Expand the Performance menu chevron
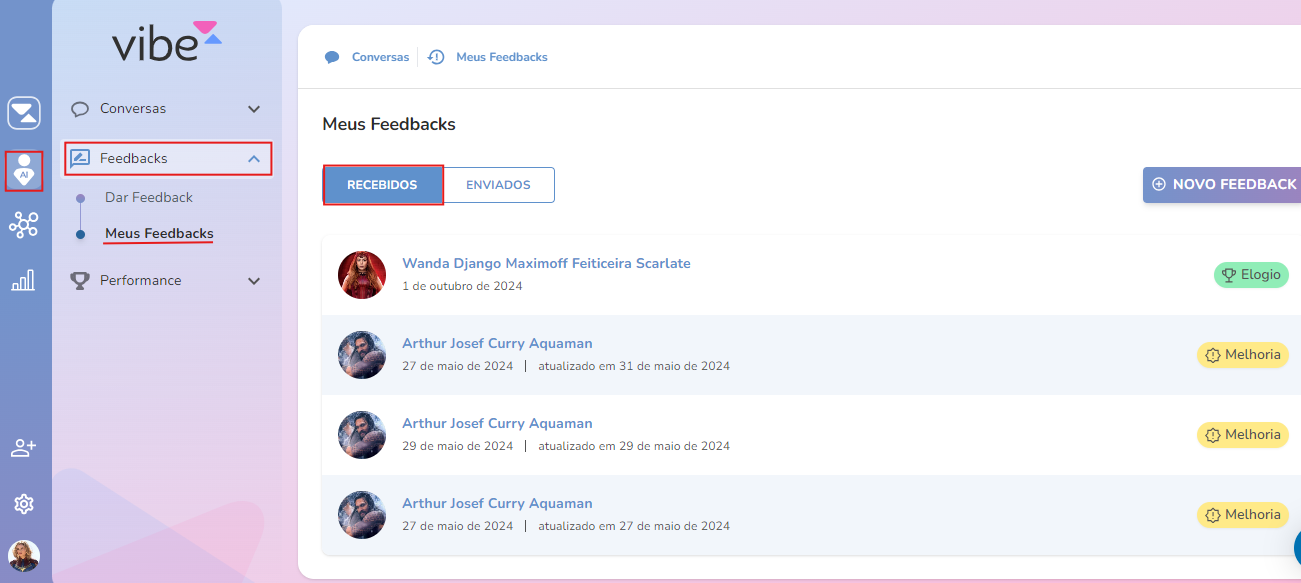The width and height of the screenshot is (1301, 583). pos(254,281)
